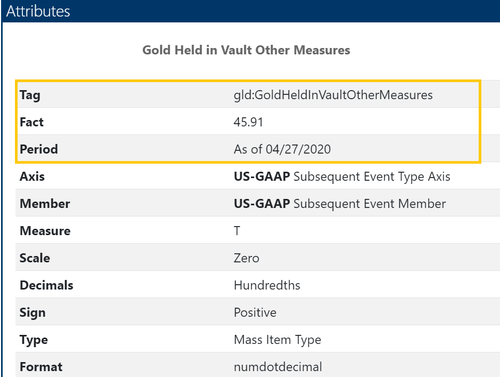Select the scale value 'Zero'
The image size is (500, 377).
point(246,258)
